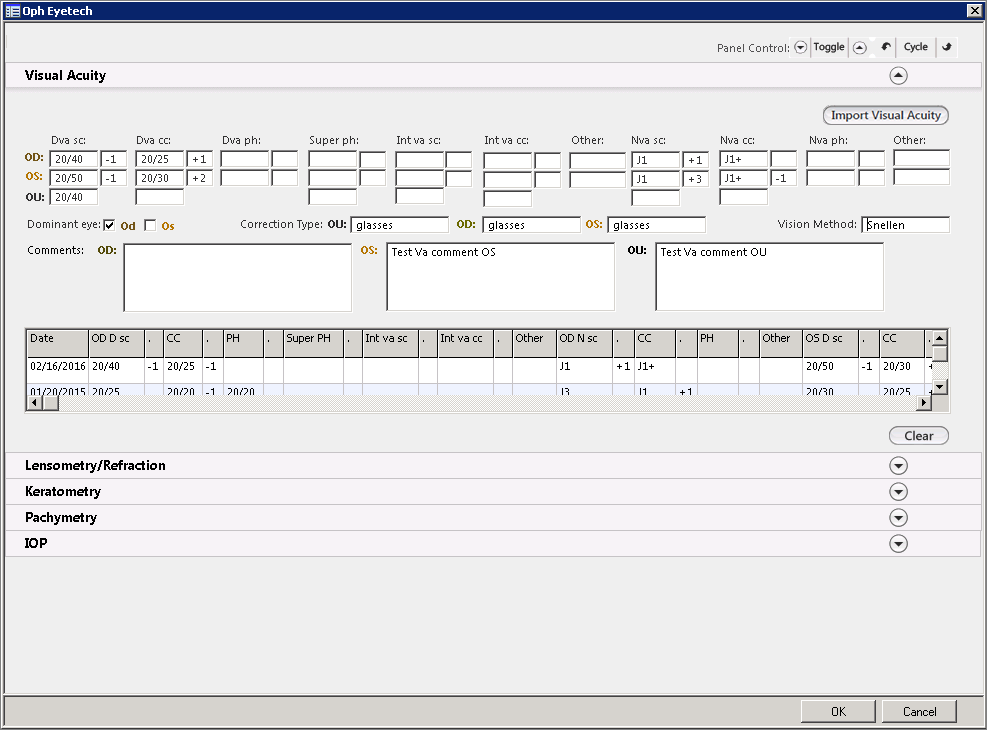Expand the Keratometry panel
The width and height of the screenshot is (987, 730).
tap(898, 491)
